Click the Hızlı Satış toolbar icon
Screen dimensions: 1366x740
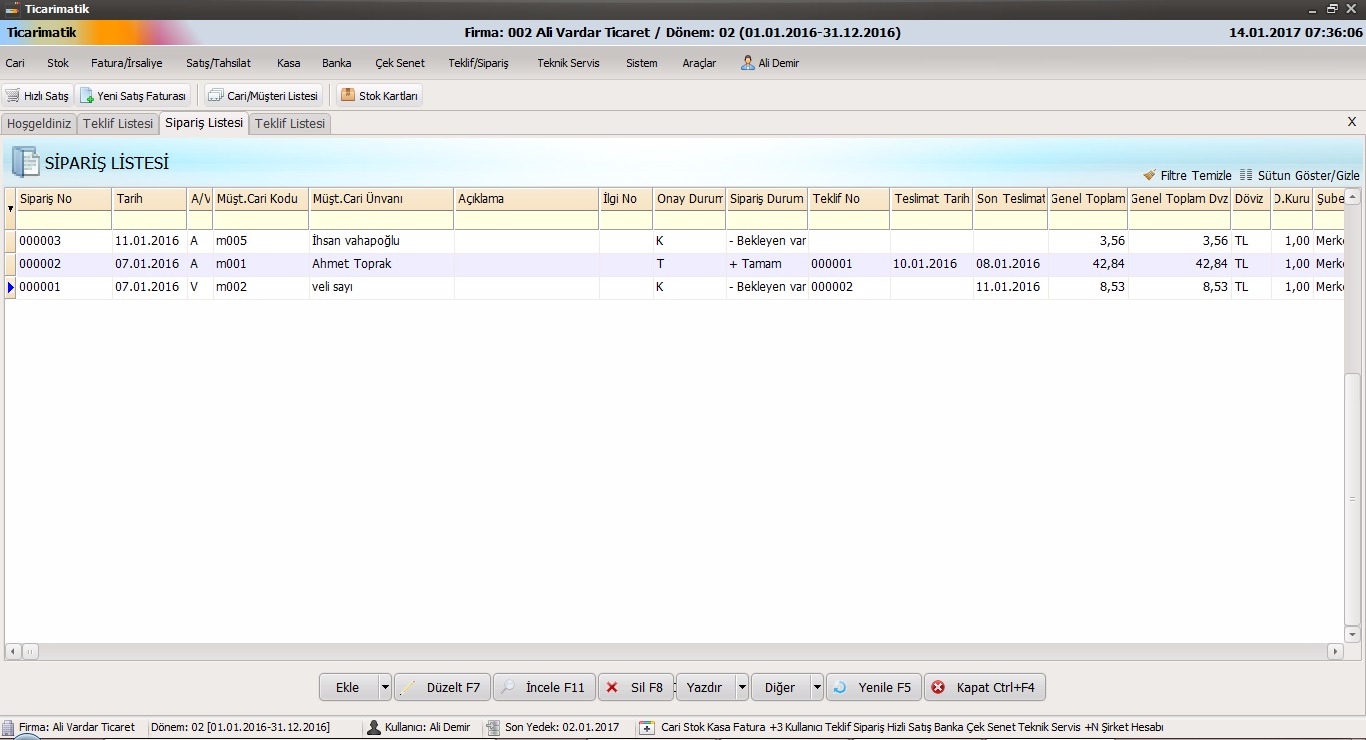coord(13,96)
